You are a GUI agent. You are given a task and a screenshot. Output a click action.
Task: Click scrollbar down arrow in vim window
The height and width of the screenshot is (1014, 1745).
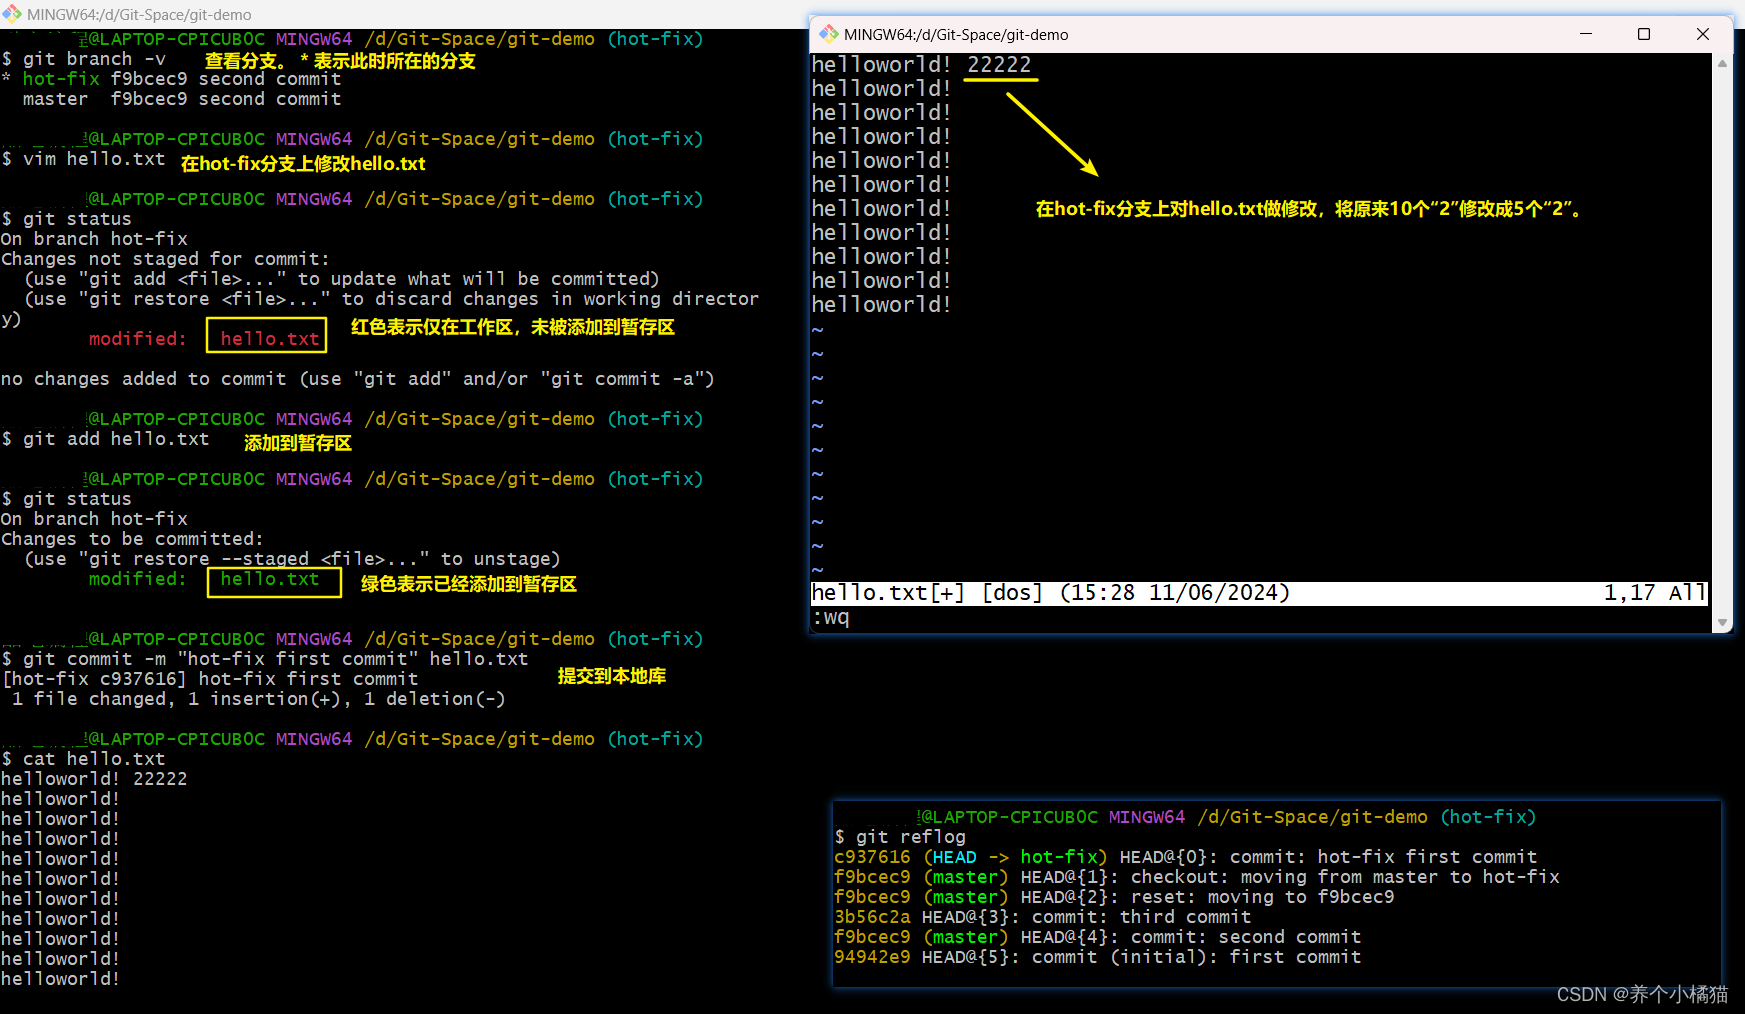pyautogui.click(x=1722, y=622)
